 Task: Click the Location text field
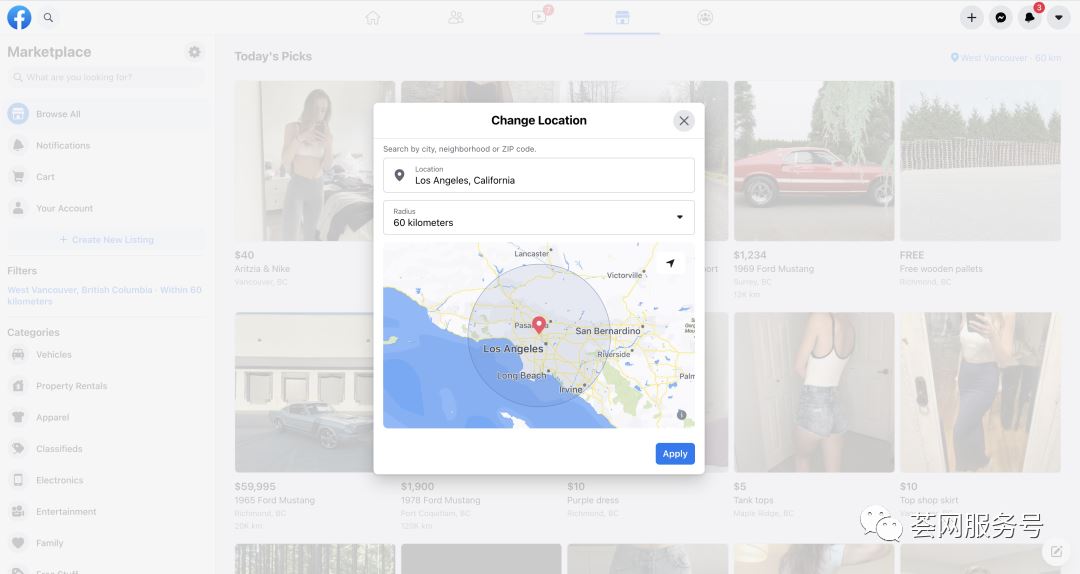pyautogui.click(x=538, y=175)
